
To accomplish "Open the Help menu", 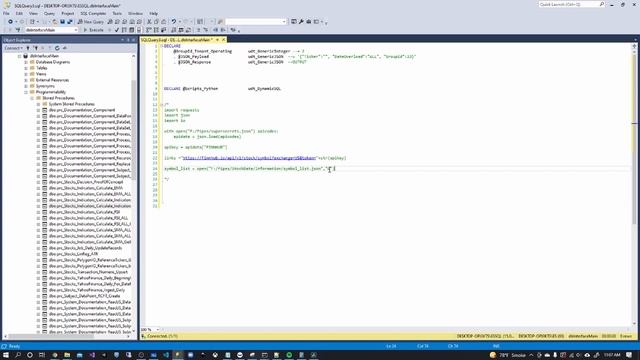I will (153, 13).
